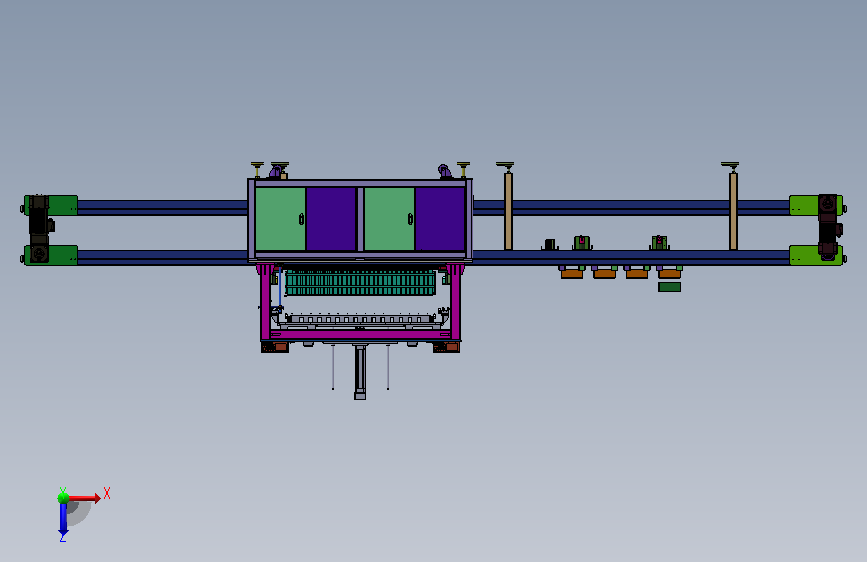The height and width of the screenshot is (562, 867).
Task: Select the teal slotted rack under the cabinet
Action: 361,283
